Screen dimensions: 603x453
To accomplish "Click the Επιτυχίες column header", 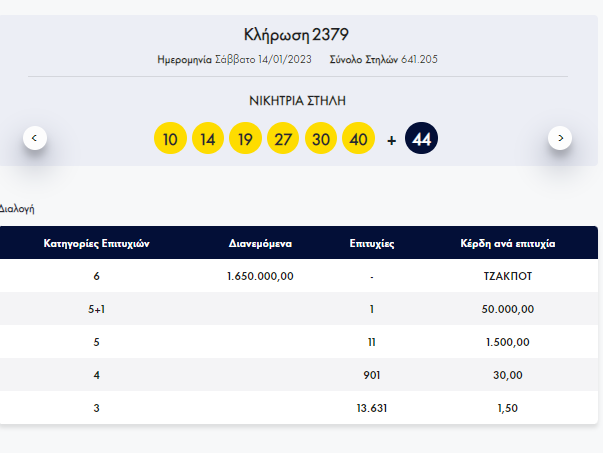I will (x=372, y=243).
